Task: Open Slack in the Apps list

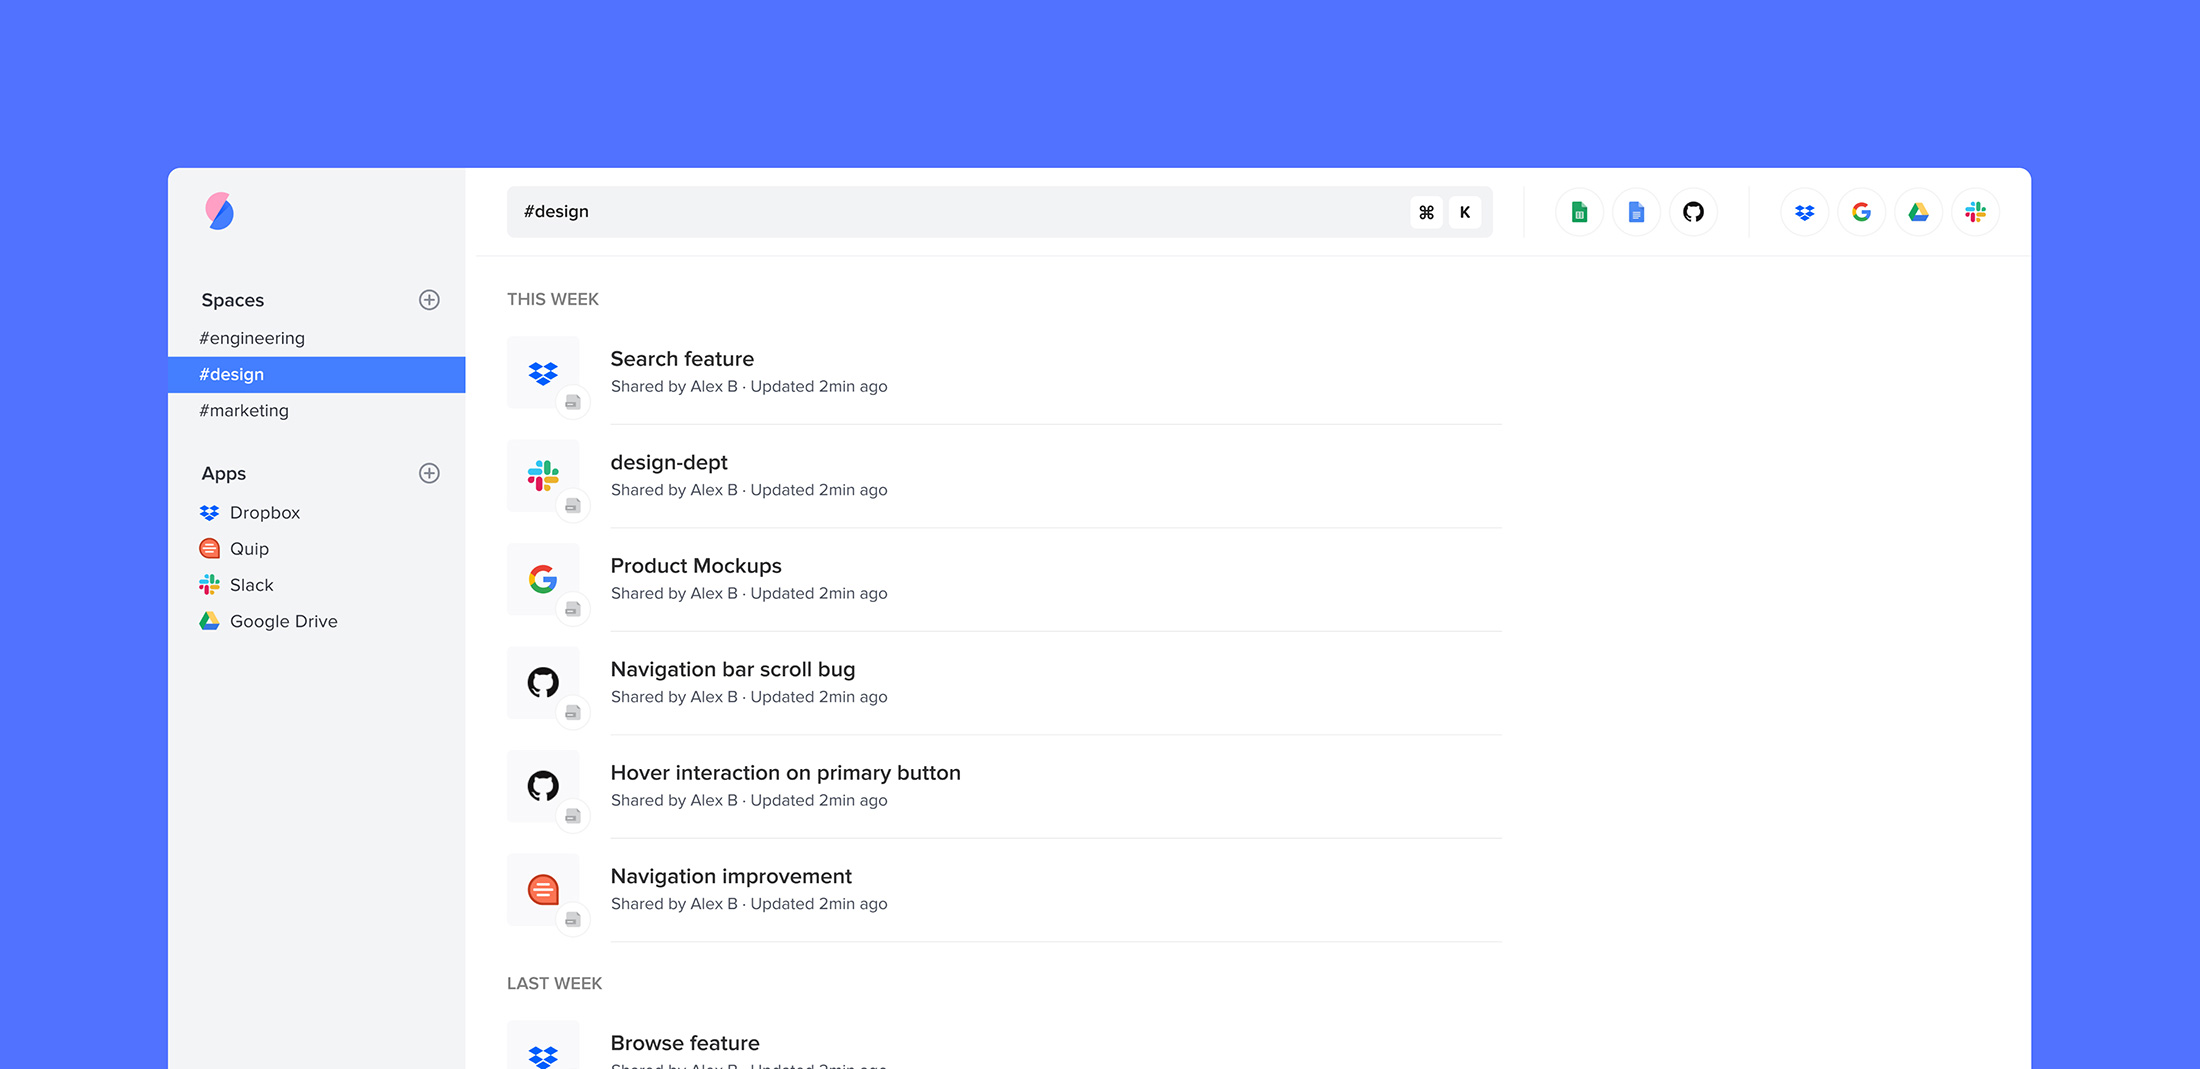Action: (236, 585)
